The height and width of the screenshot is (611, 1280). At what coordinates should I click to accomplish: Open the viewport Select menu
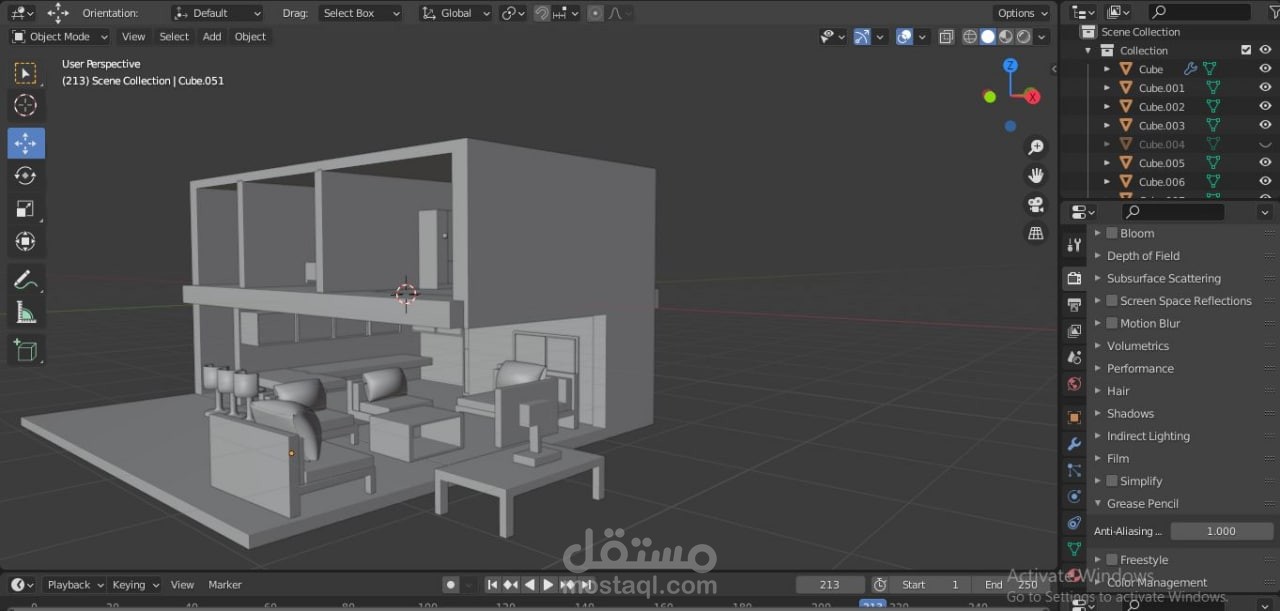tap(174, 37)
